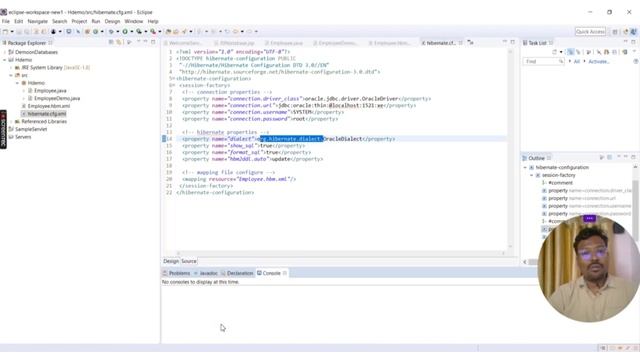Collapse the Hdemo project node
Screen dimensions: 640x360
pos(4,60)
